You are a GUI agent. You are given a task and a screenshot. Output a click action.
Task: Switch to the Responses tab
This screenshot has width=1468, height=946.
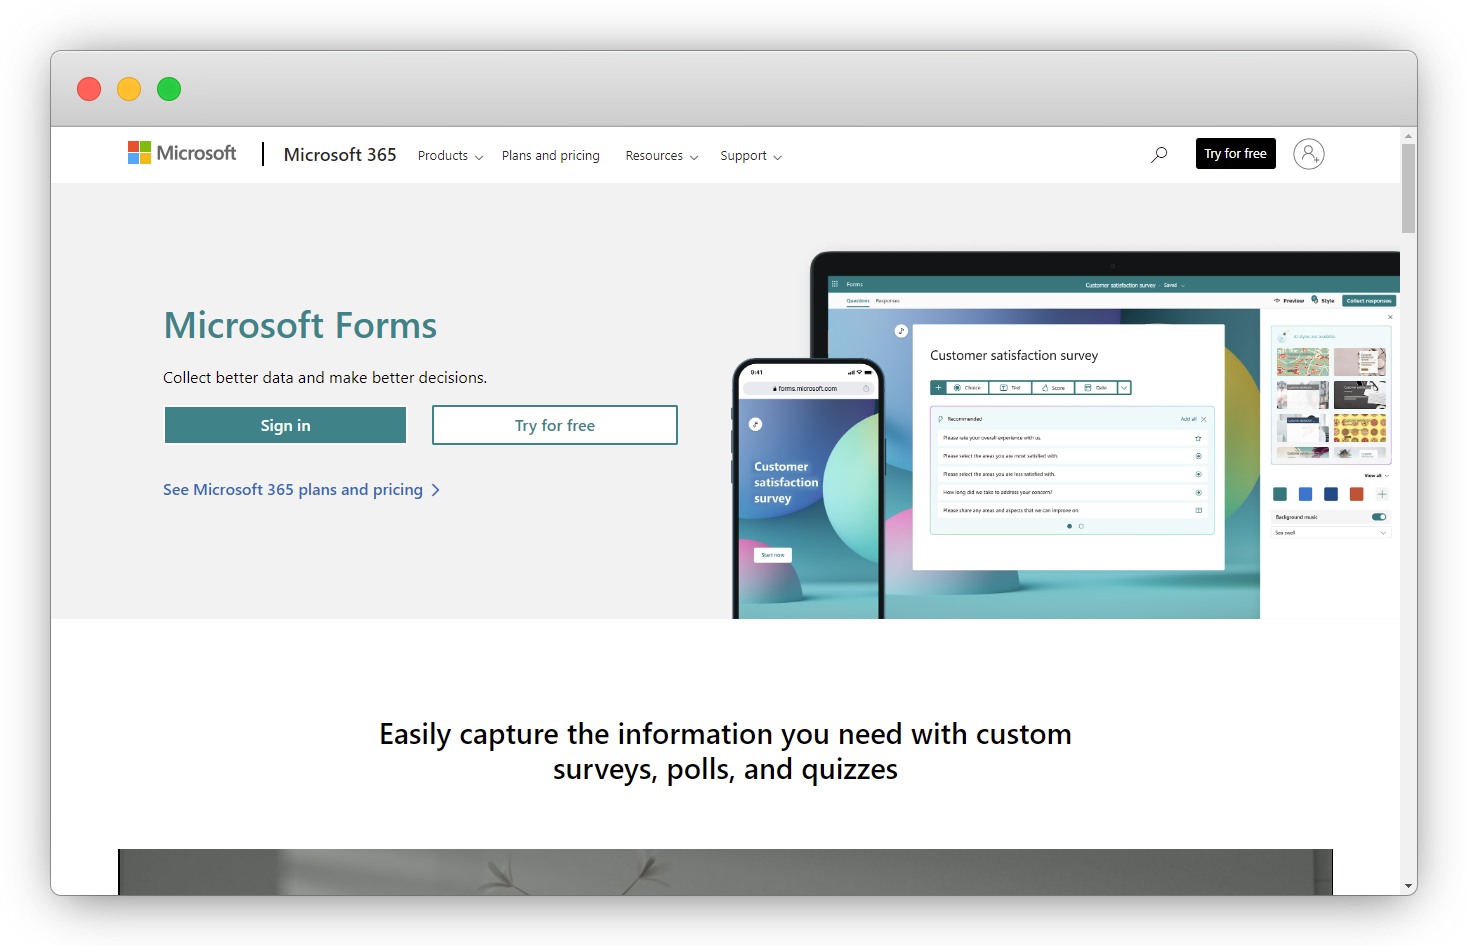887,300
